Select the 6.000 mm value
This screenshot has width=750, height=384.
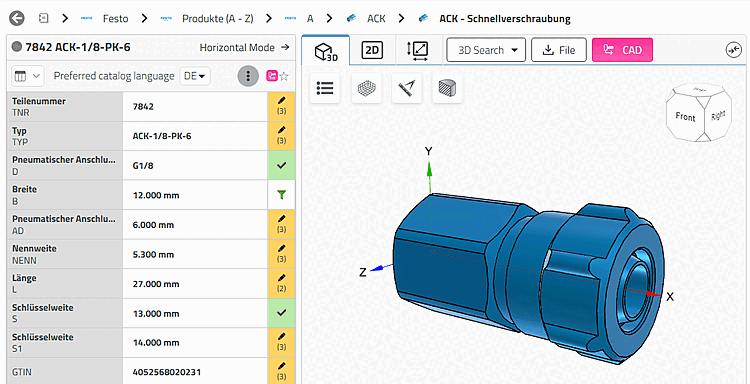click(x=195, y=225)
